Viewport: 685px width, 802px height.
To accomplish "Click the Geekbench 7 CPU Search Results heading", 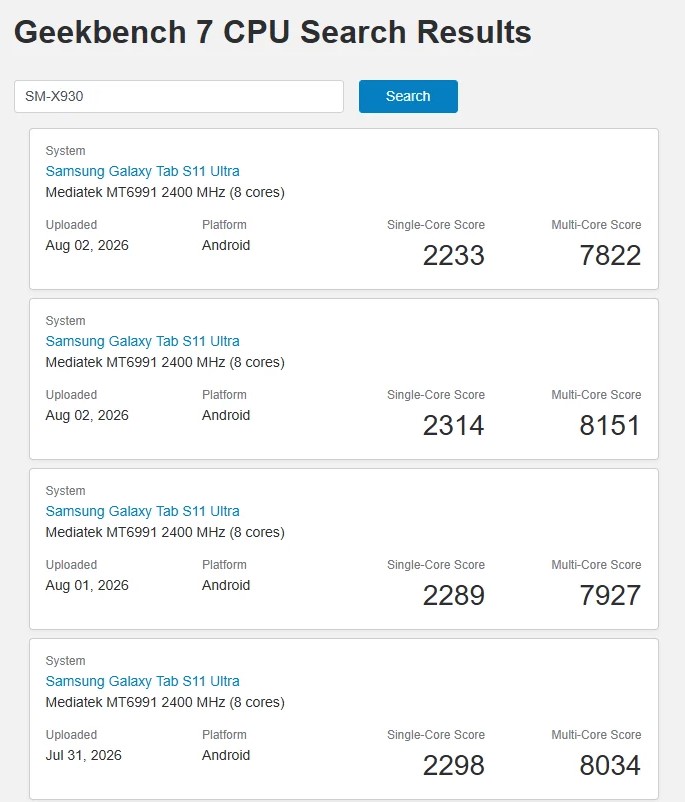I will [273, 32].
